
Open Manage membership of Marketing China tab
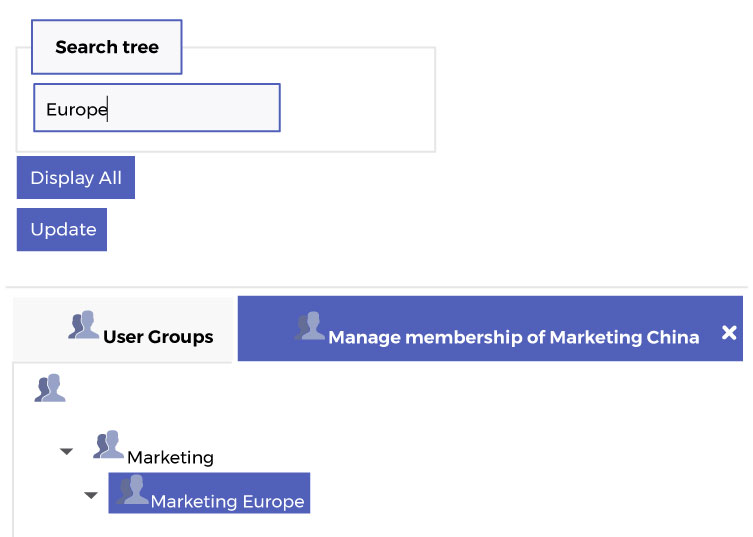tap(490, 329)
